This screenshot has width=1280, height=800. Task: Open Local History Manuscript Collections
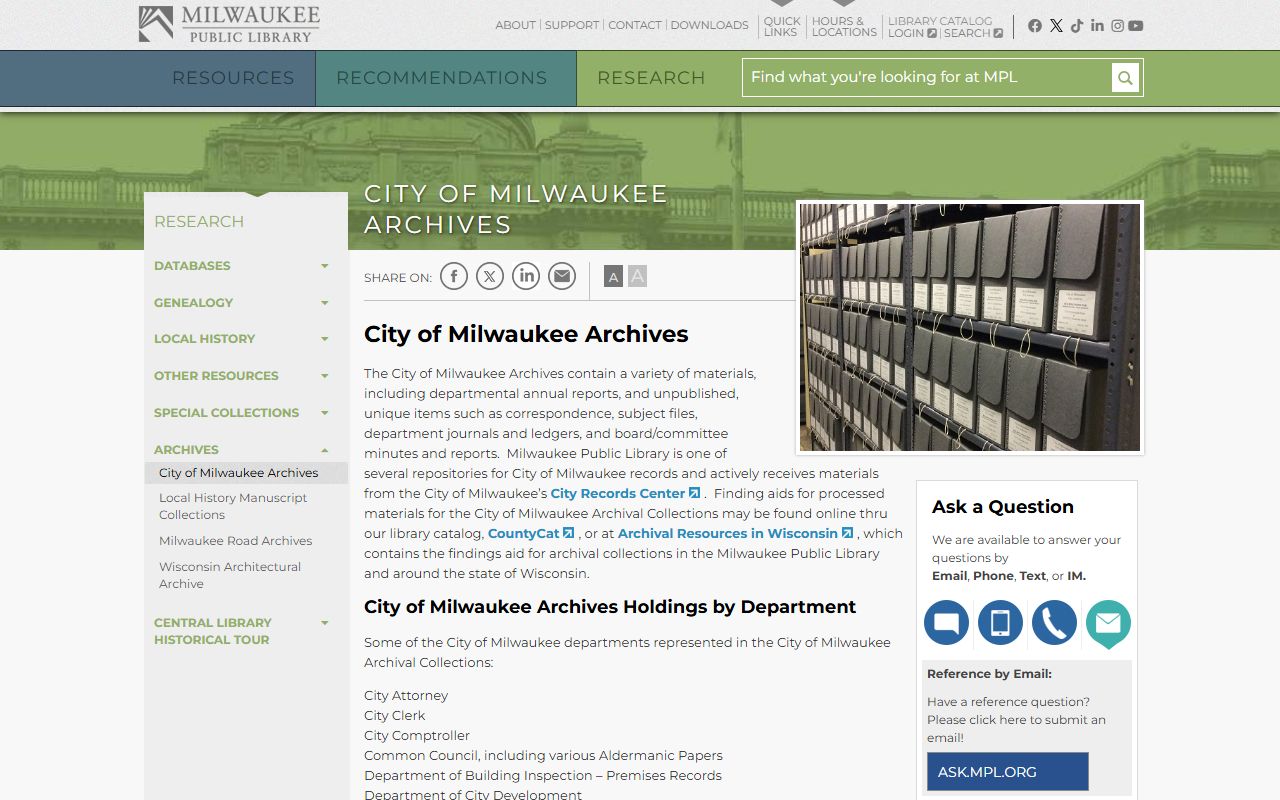[x=233, y=506]
